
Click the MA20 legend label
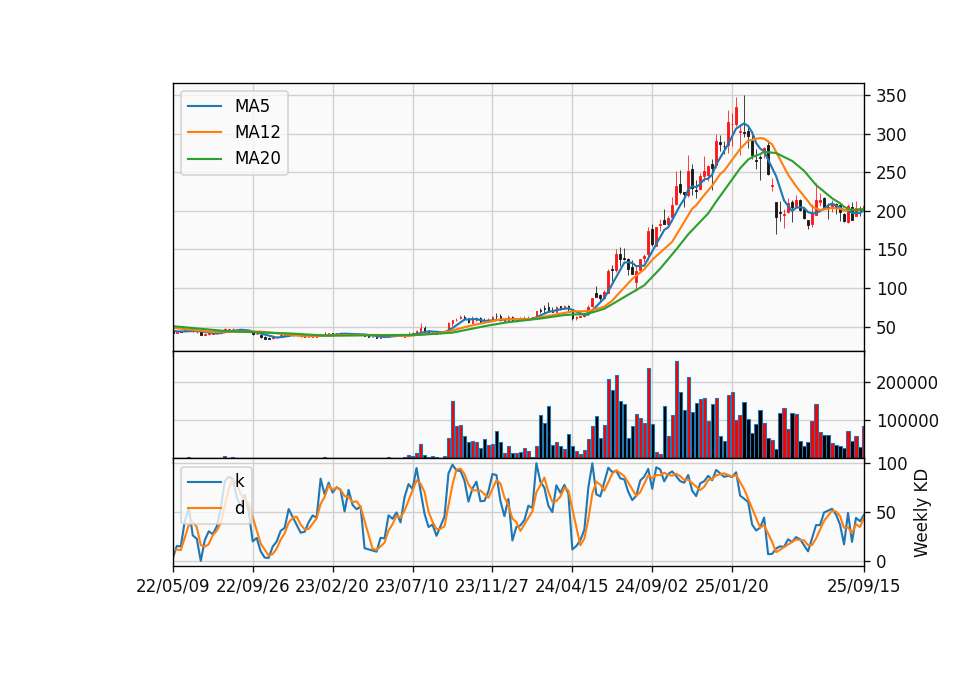(257, 158)
